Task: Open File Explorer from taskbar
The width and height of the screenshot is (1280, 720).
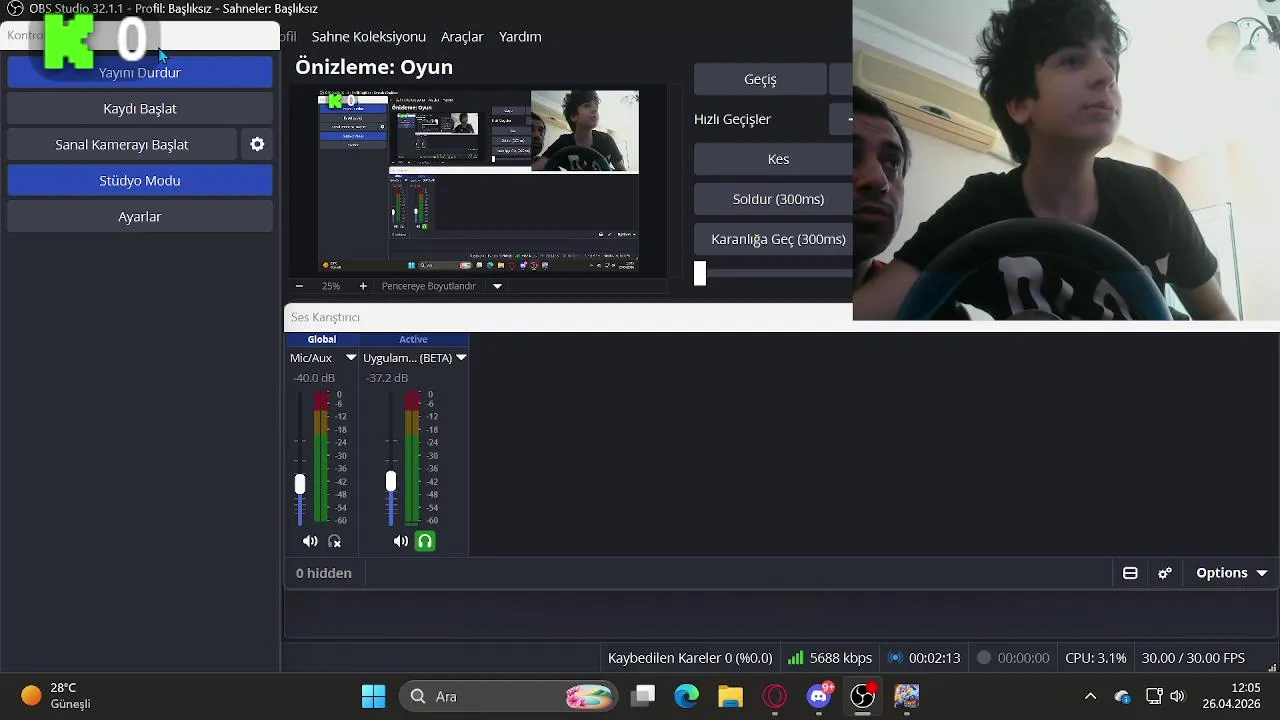Action: point(731,696)
